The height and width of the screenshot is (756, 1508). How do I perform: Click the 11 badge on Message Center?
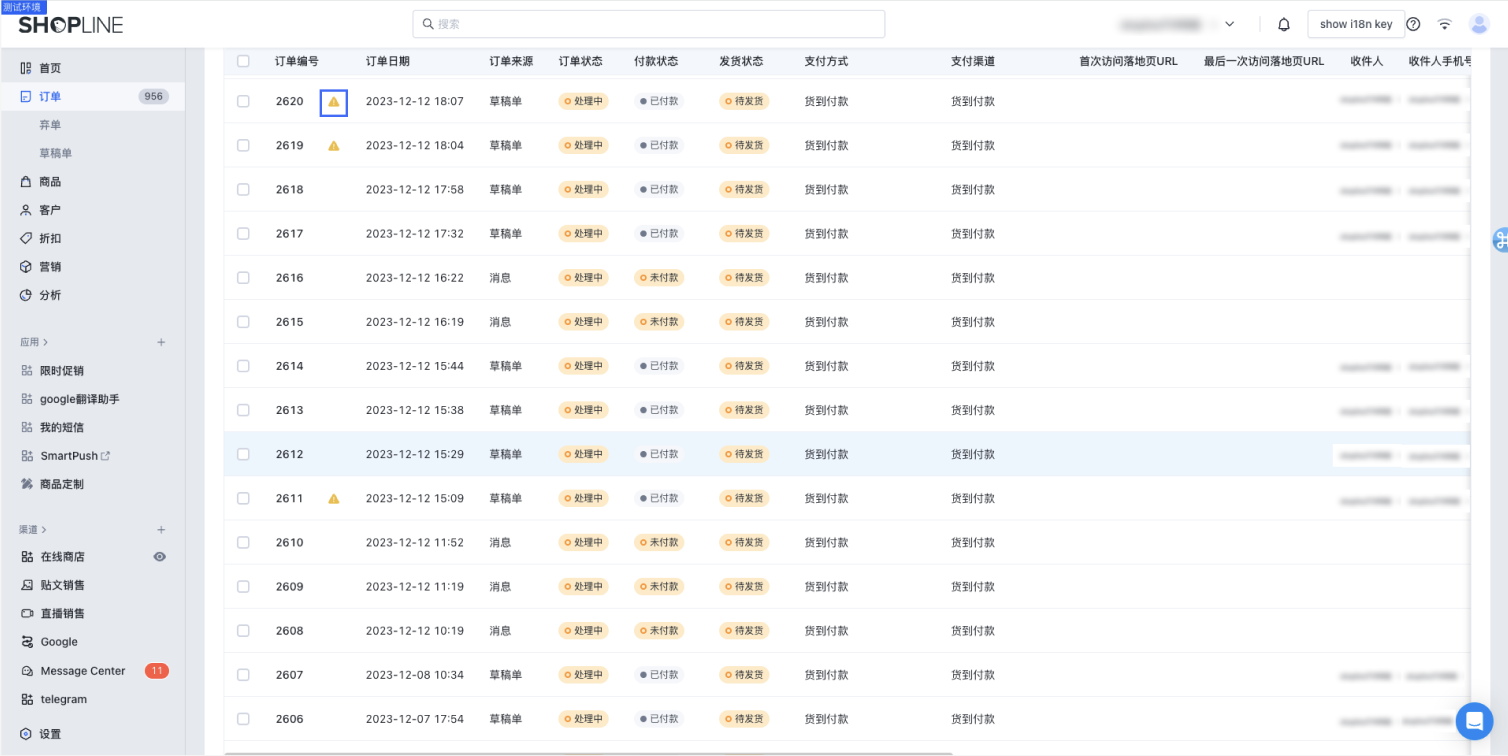pyautogui.click(x=157, y=671)
